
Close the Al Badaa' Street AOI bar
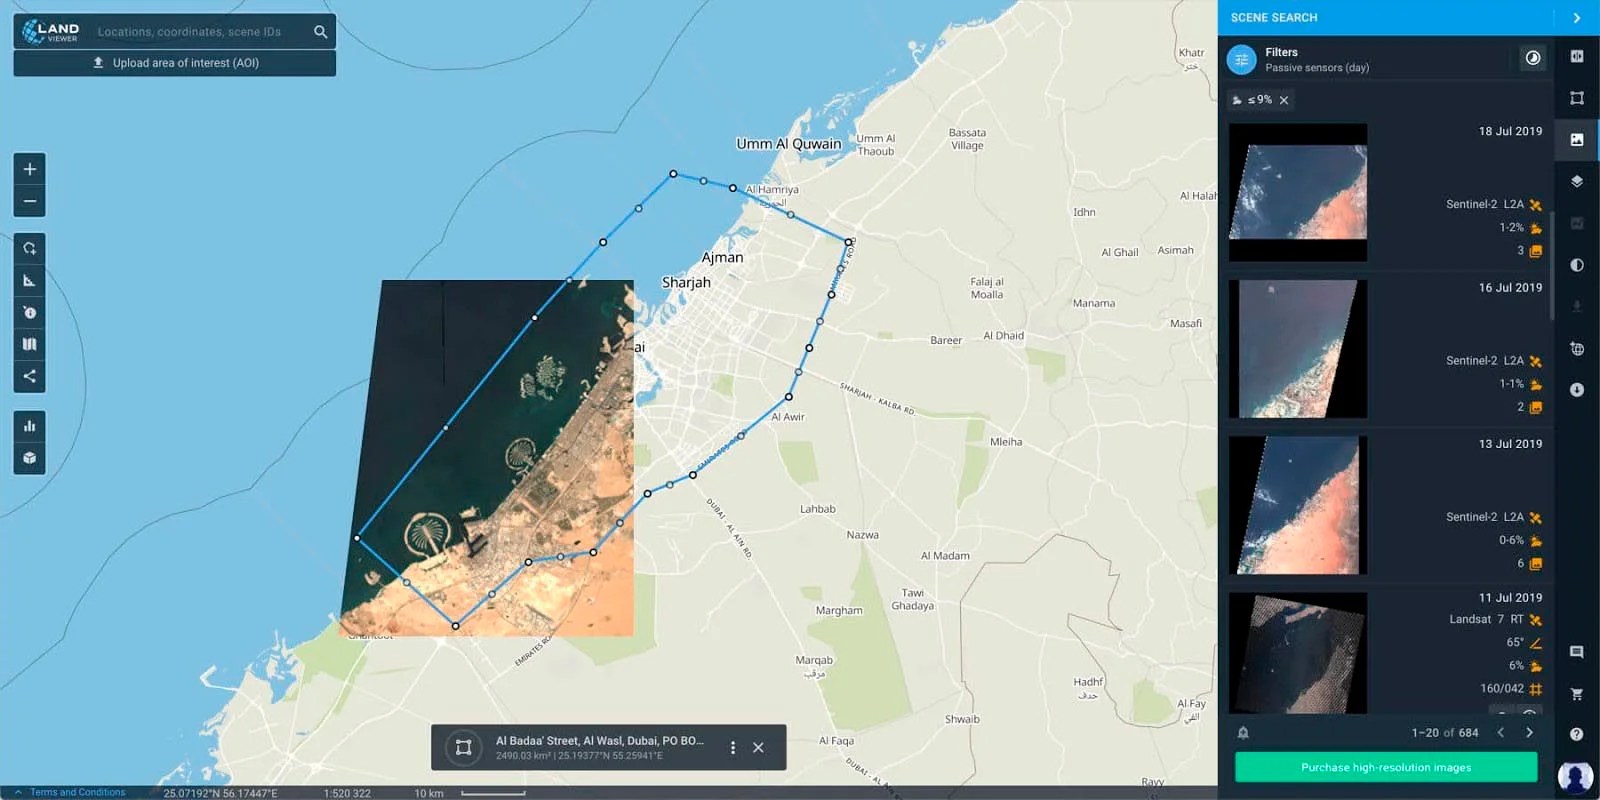(x=759, y=747)
